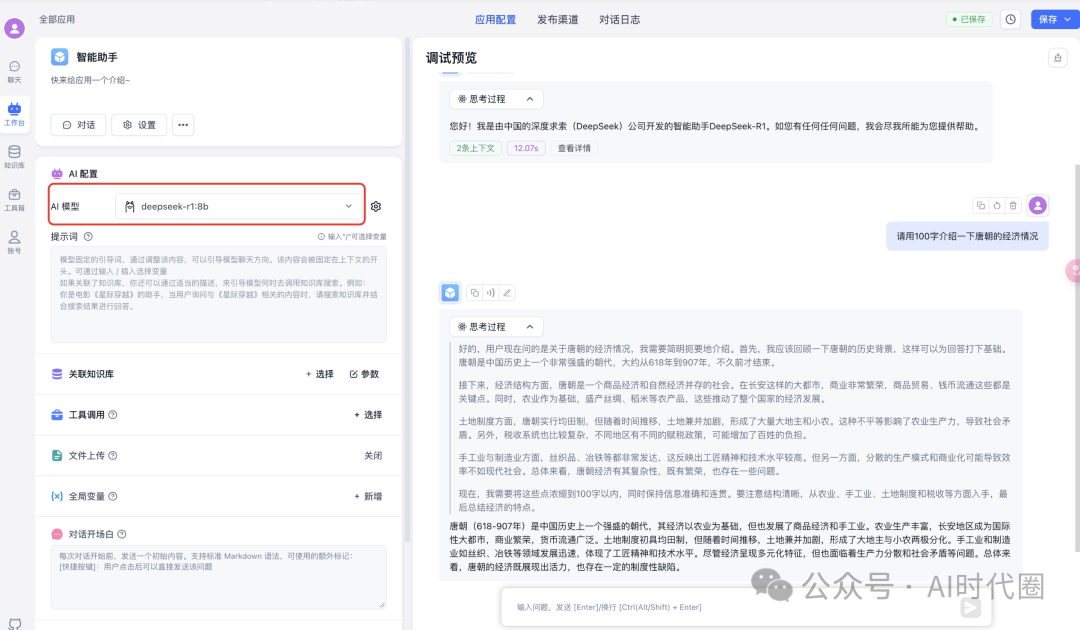Image resolution: width=1080 pixels, height=630 pixels.
Task: Click the 快来给应用一个介绍~ description text
Action: click(90, 80)
